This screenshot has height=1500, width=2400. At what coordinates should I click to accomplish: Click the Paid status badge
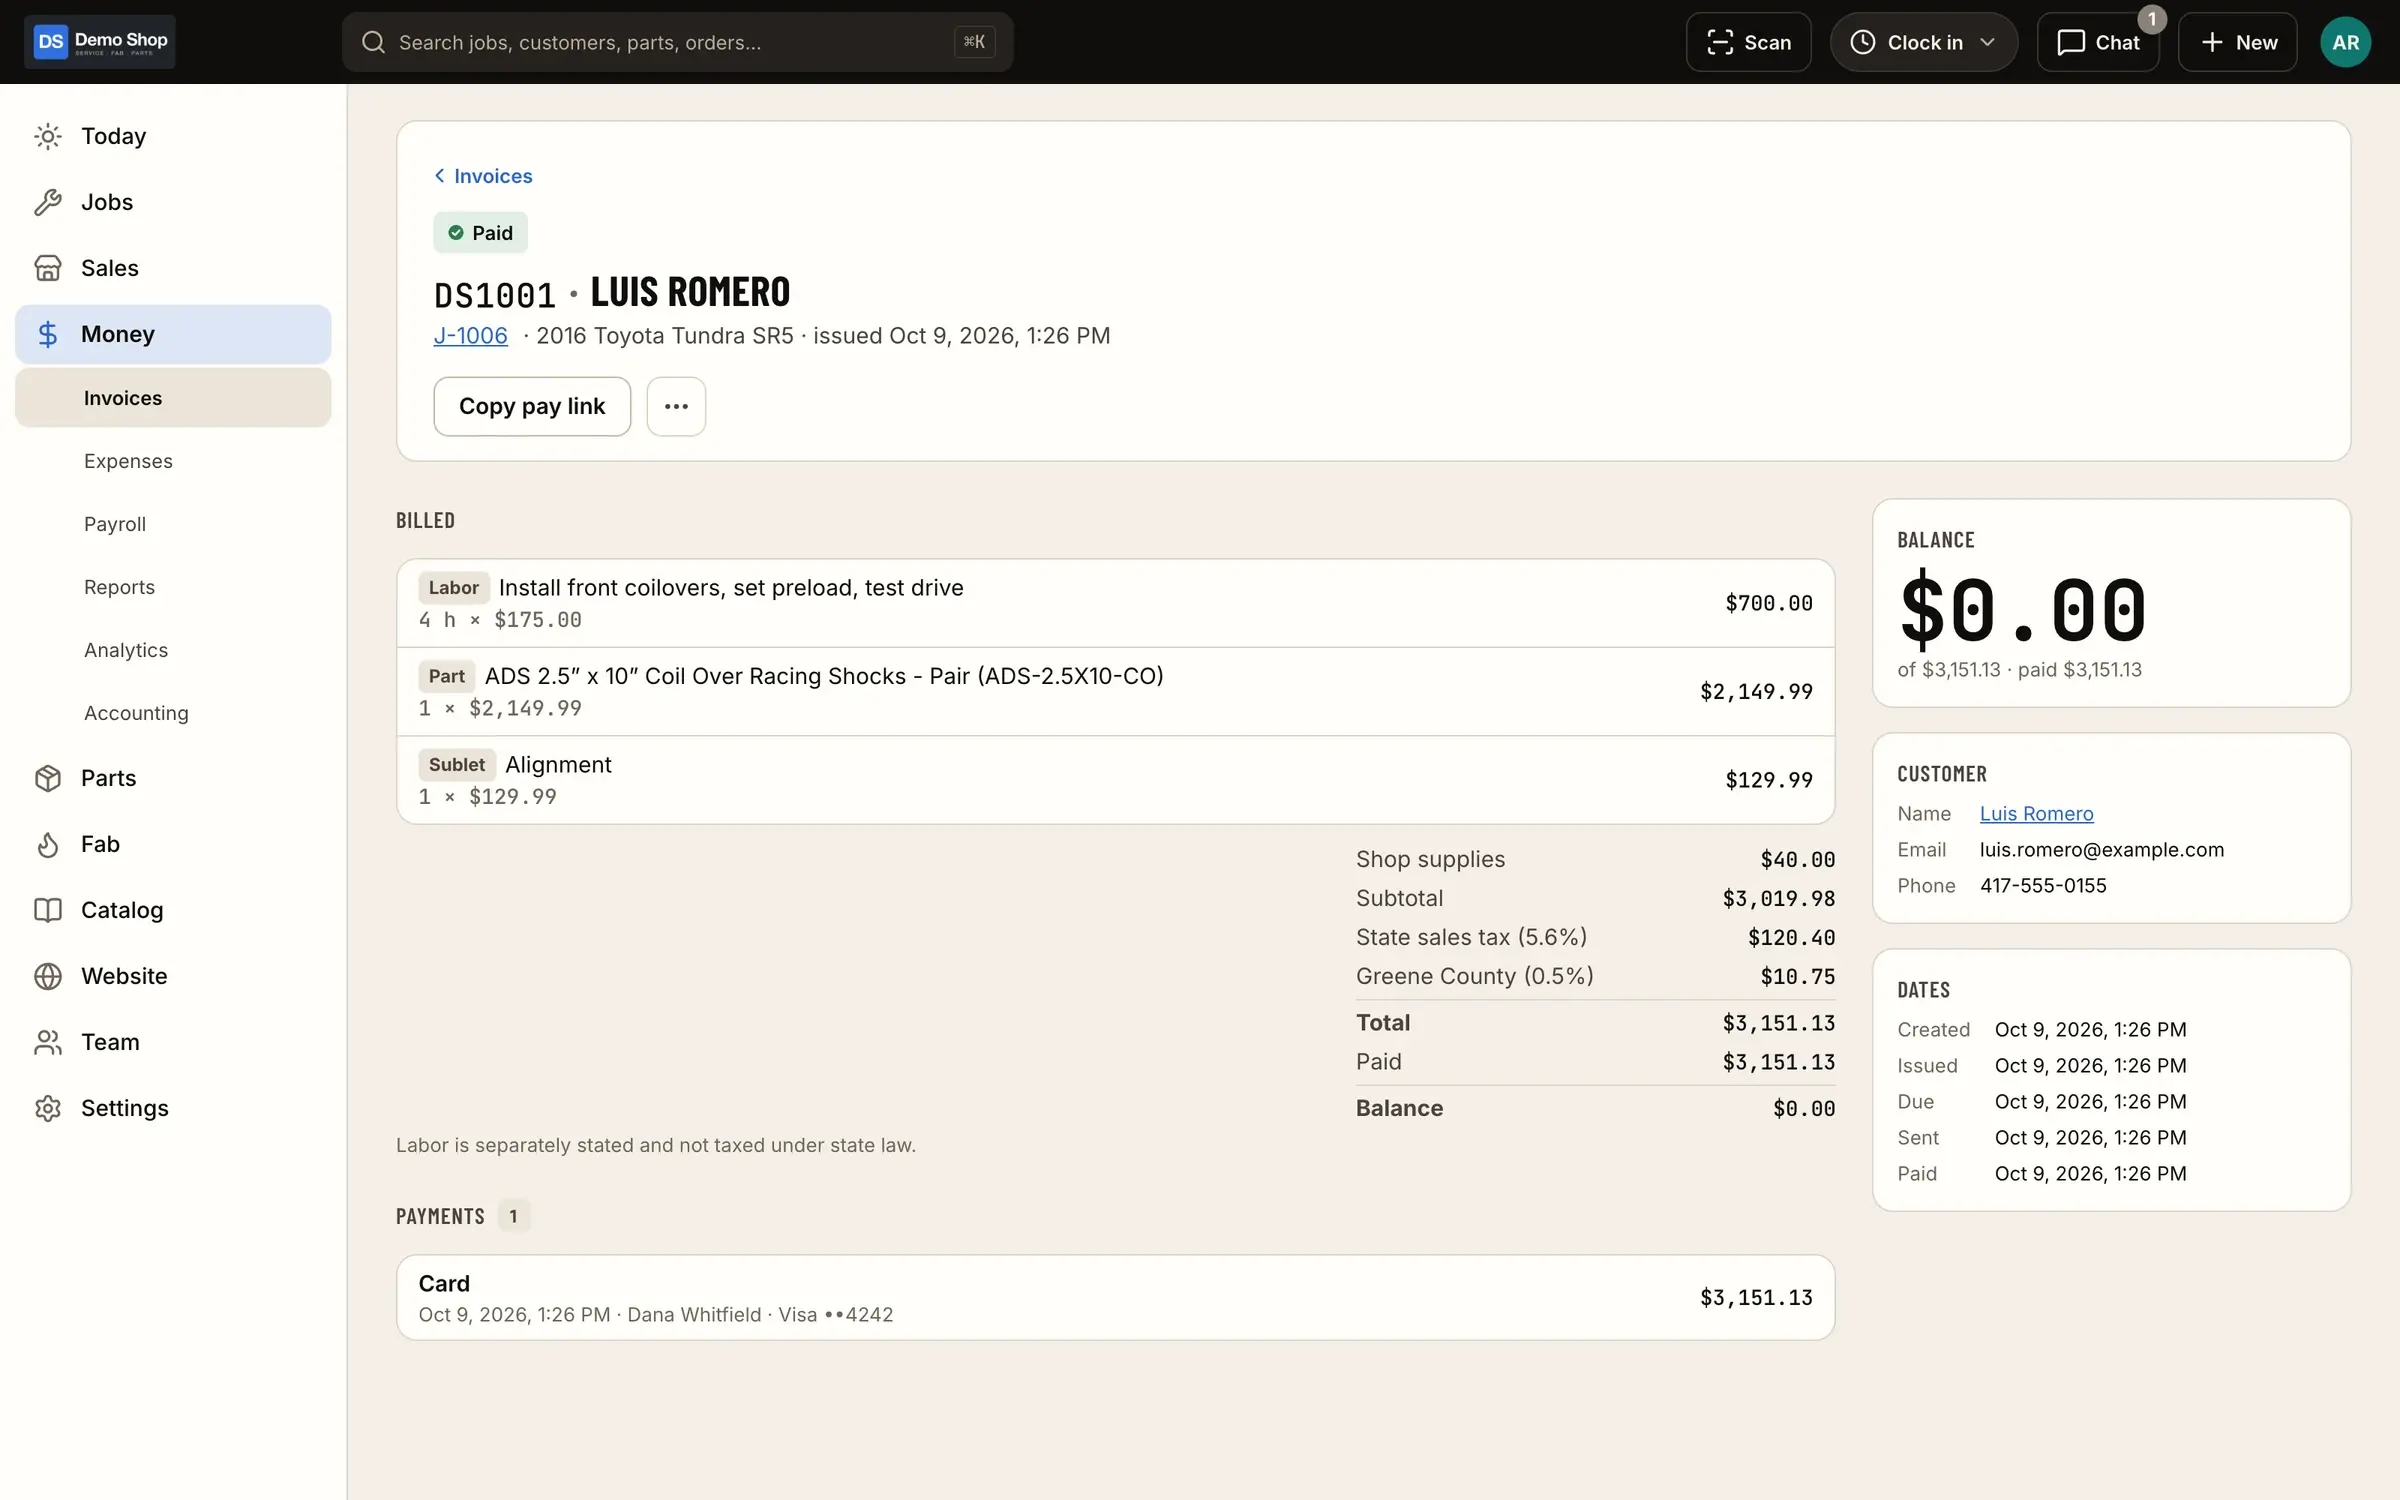(480, 233)
